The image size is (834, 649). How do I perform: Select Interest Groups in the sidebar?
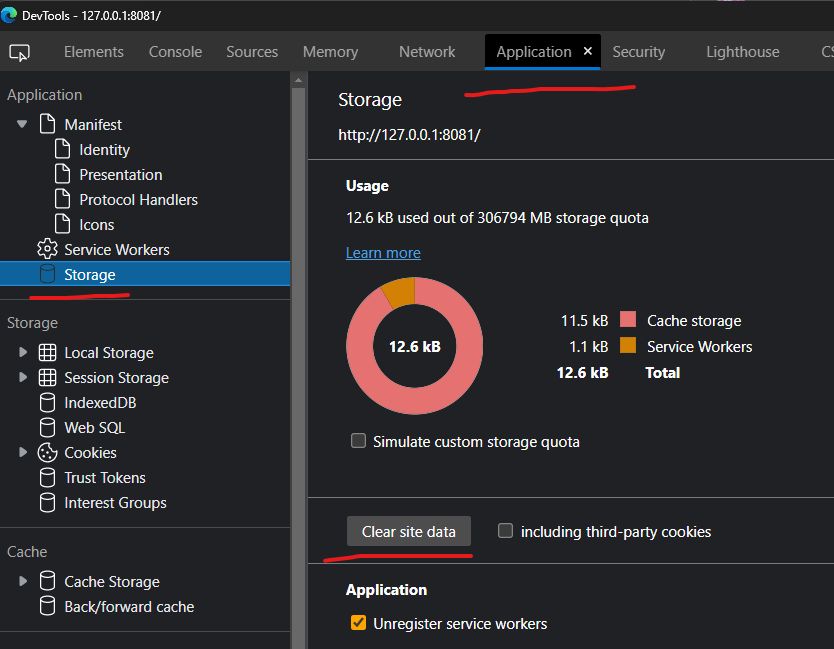click(x=115, y=503)
